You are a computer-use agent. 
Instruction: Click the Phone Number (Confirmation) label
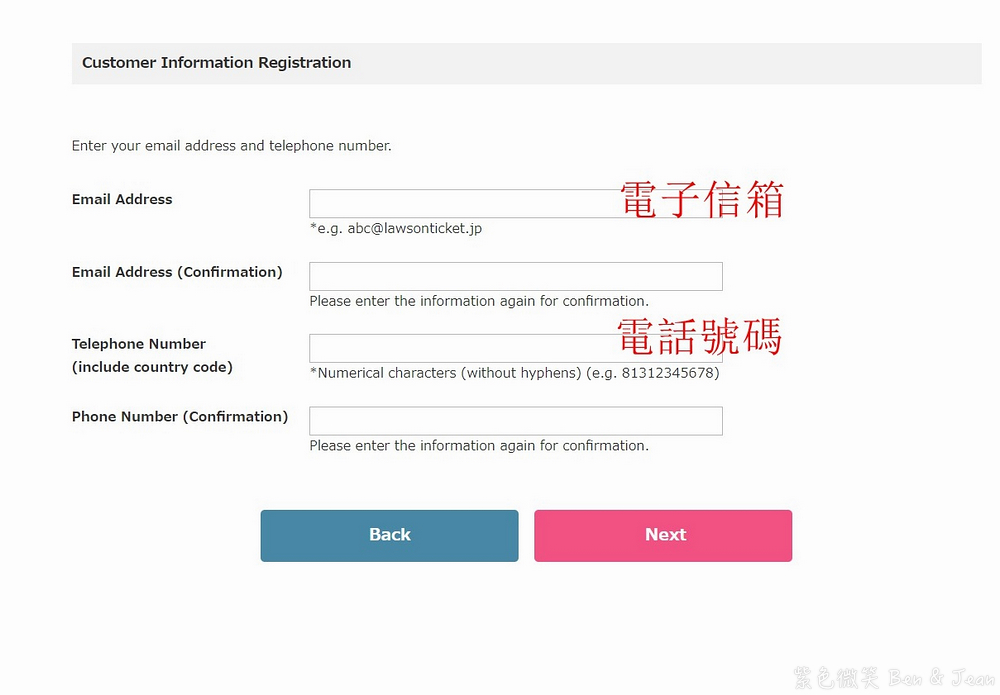(180, 417)
